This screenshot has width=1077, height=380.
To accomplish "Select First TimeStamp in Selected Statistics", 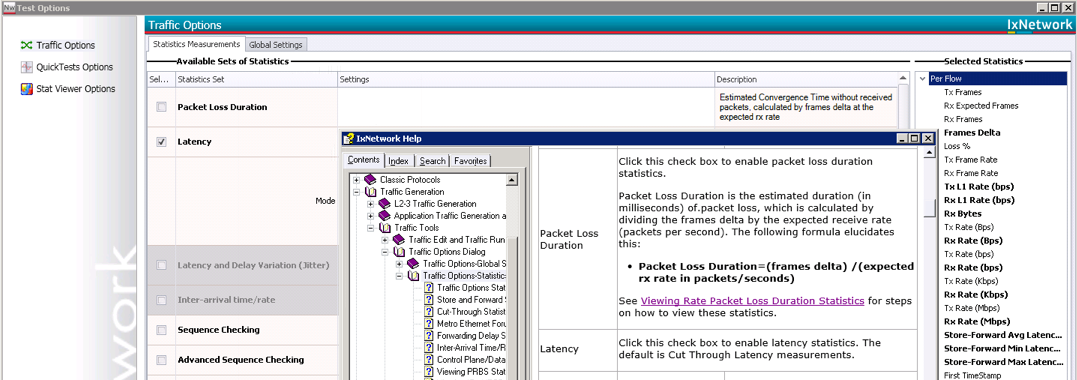I will 973,375.
